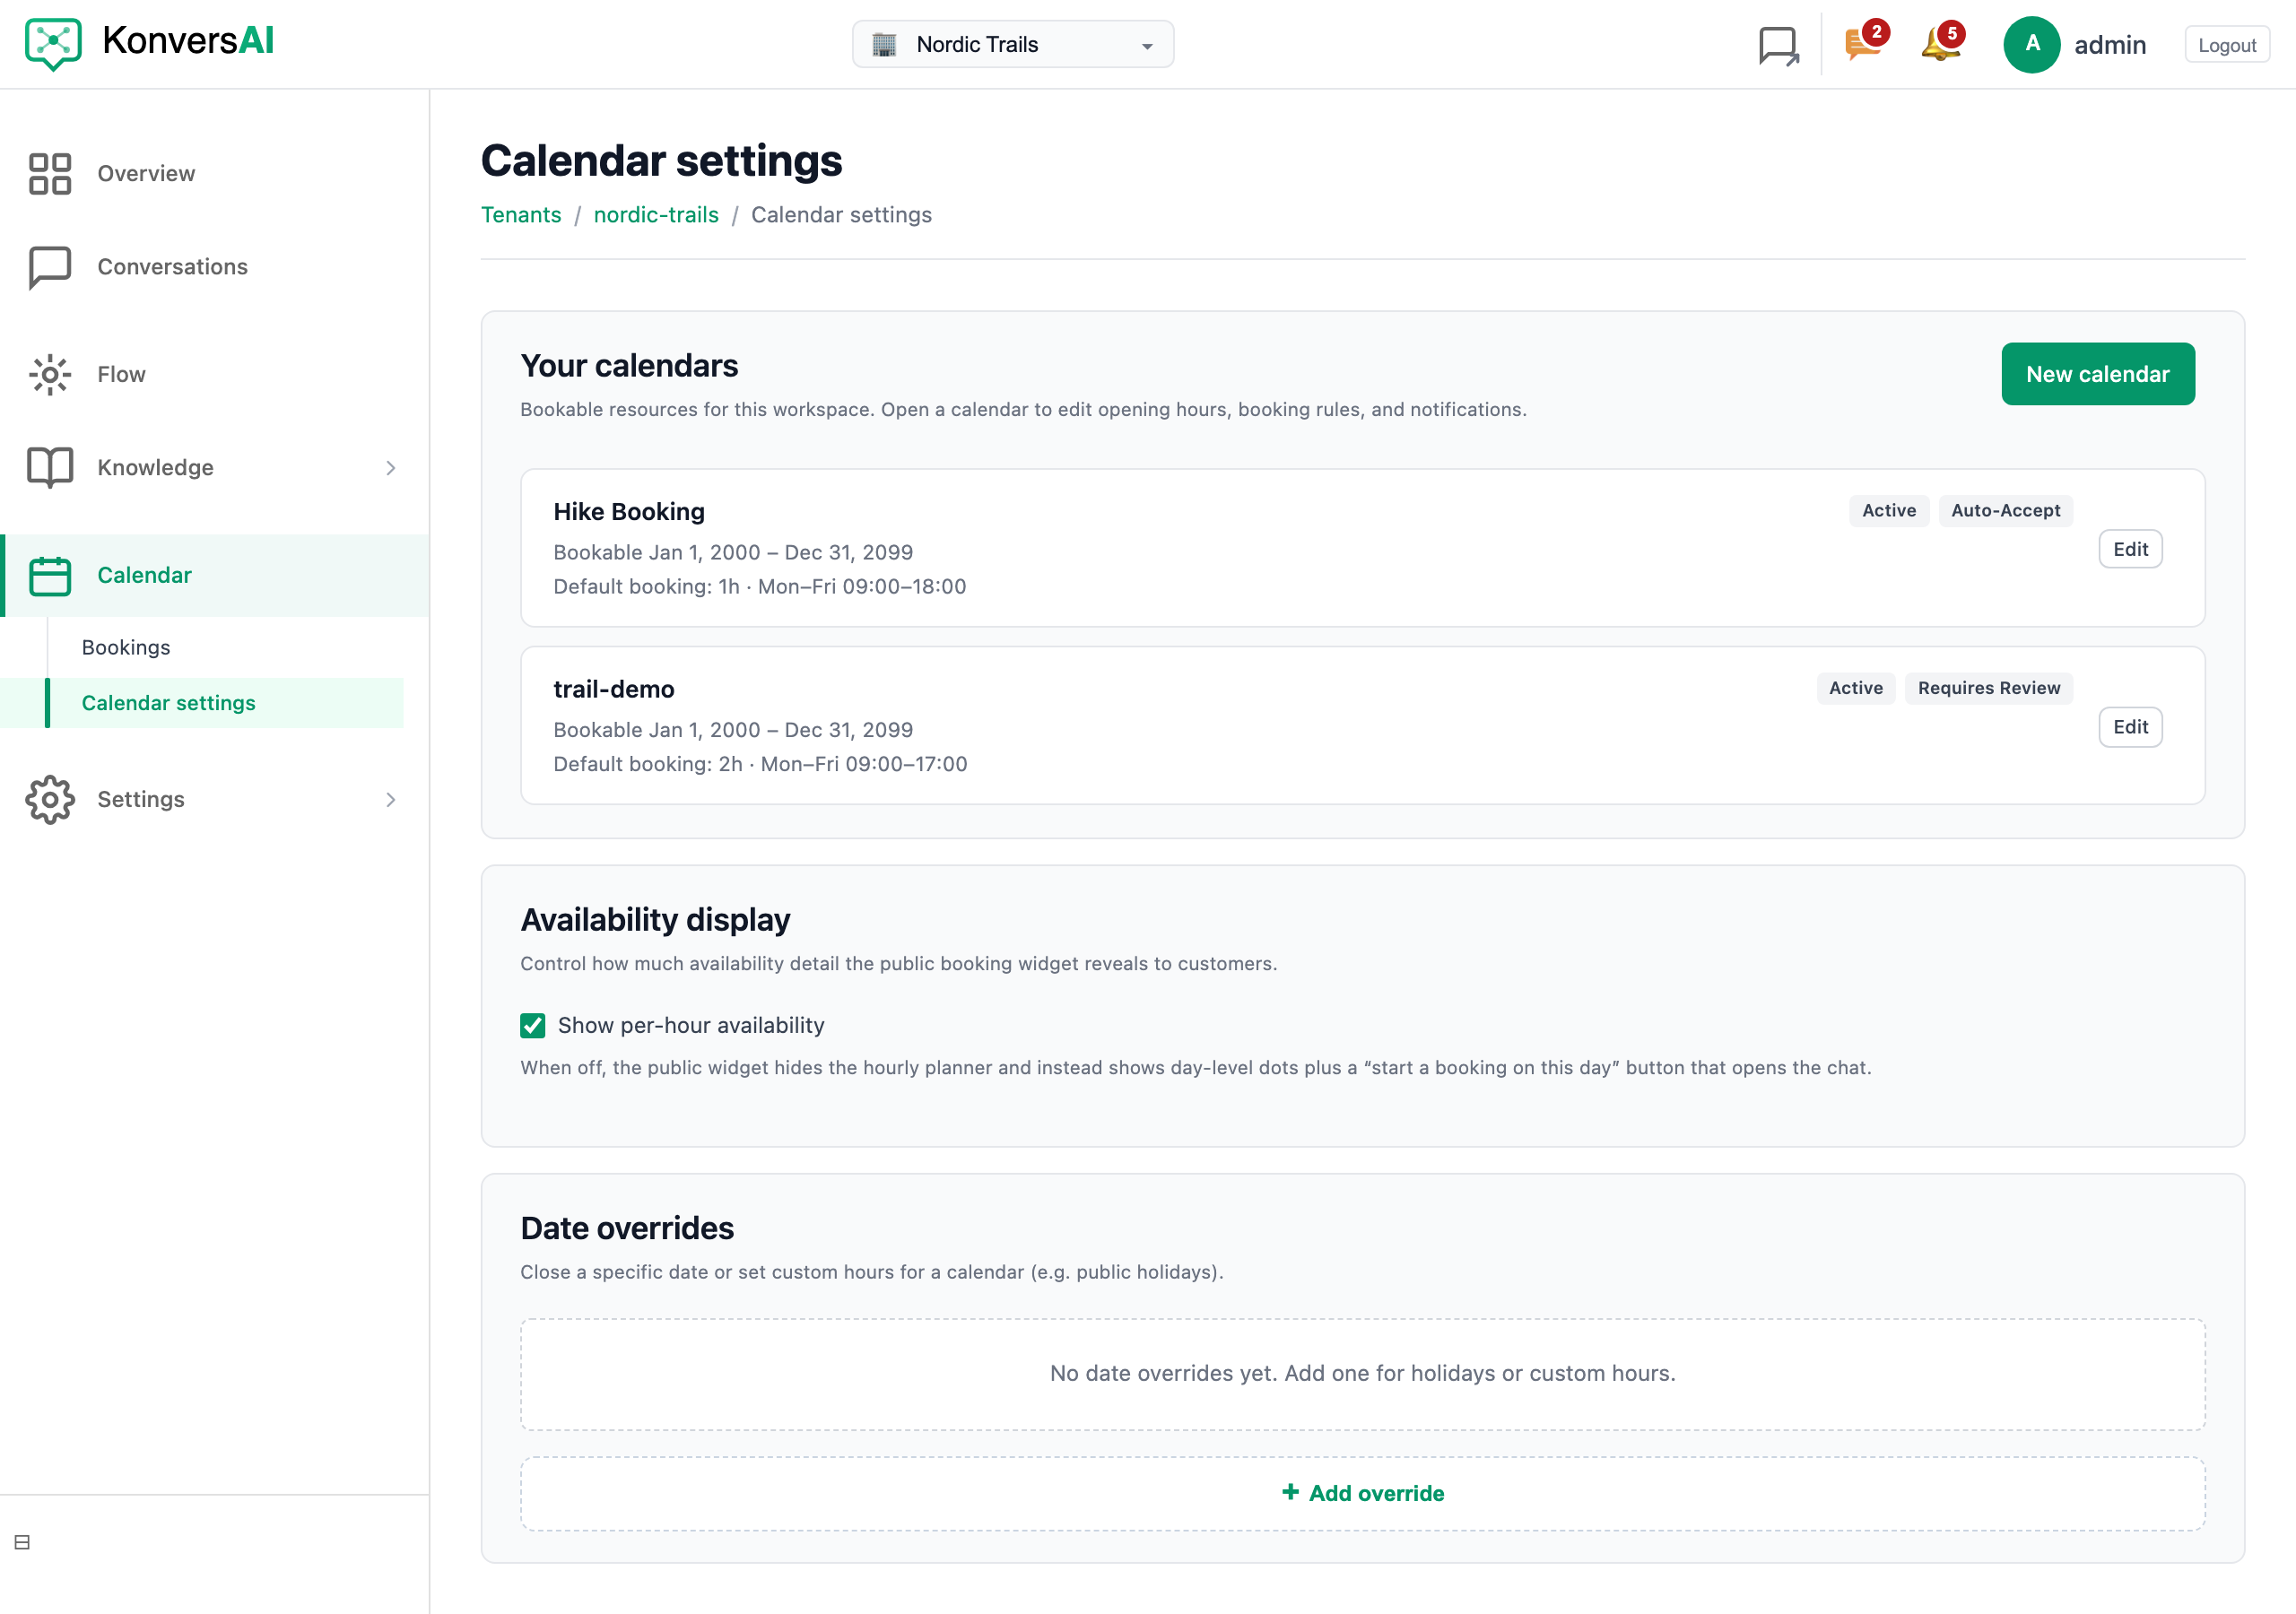Click the Calendar sidebar icon
Screen dimensions: 2296x1614
click(x=50, y=575)
